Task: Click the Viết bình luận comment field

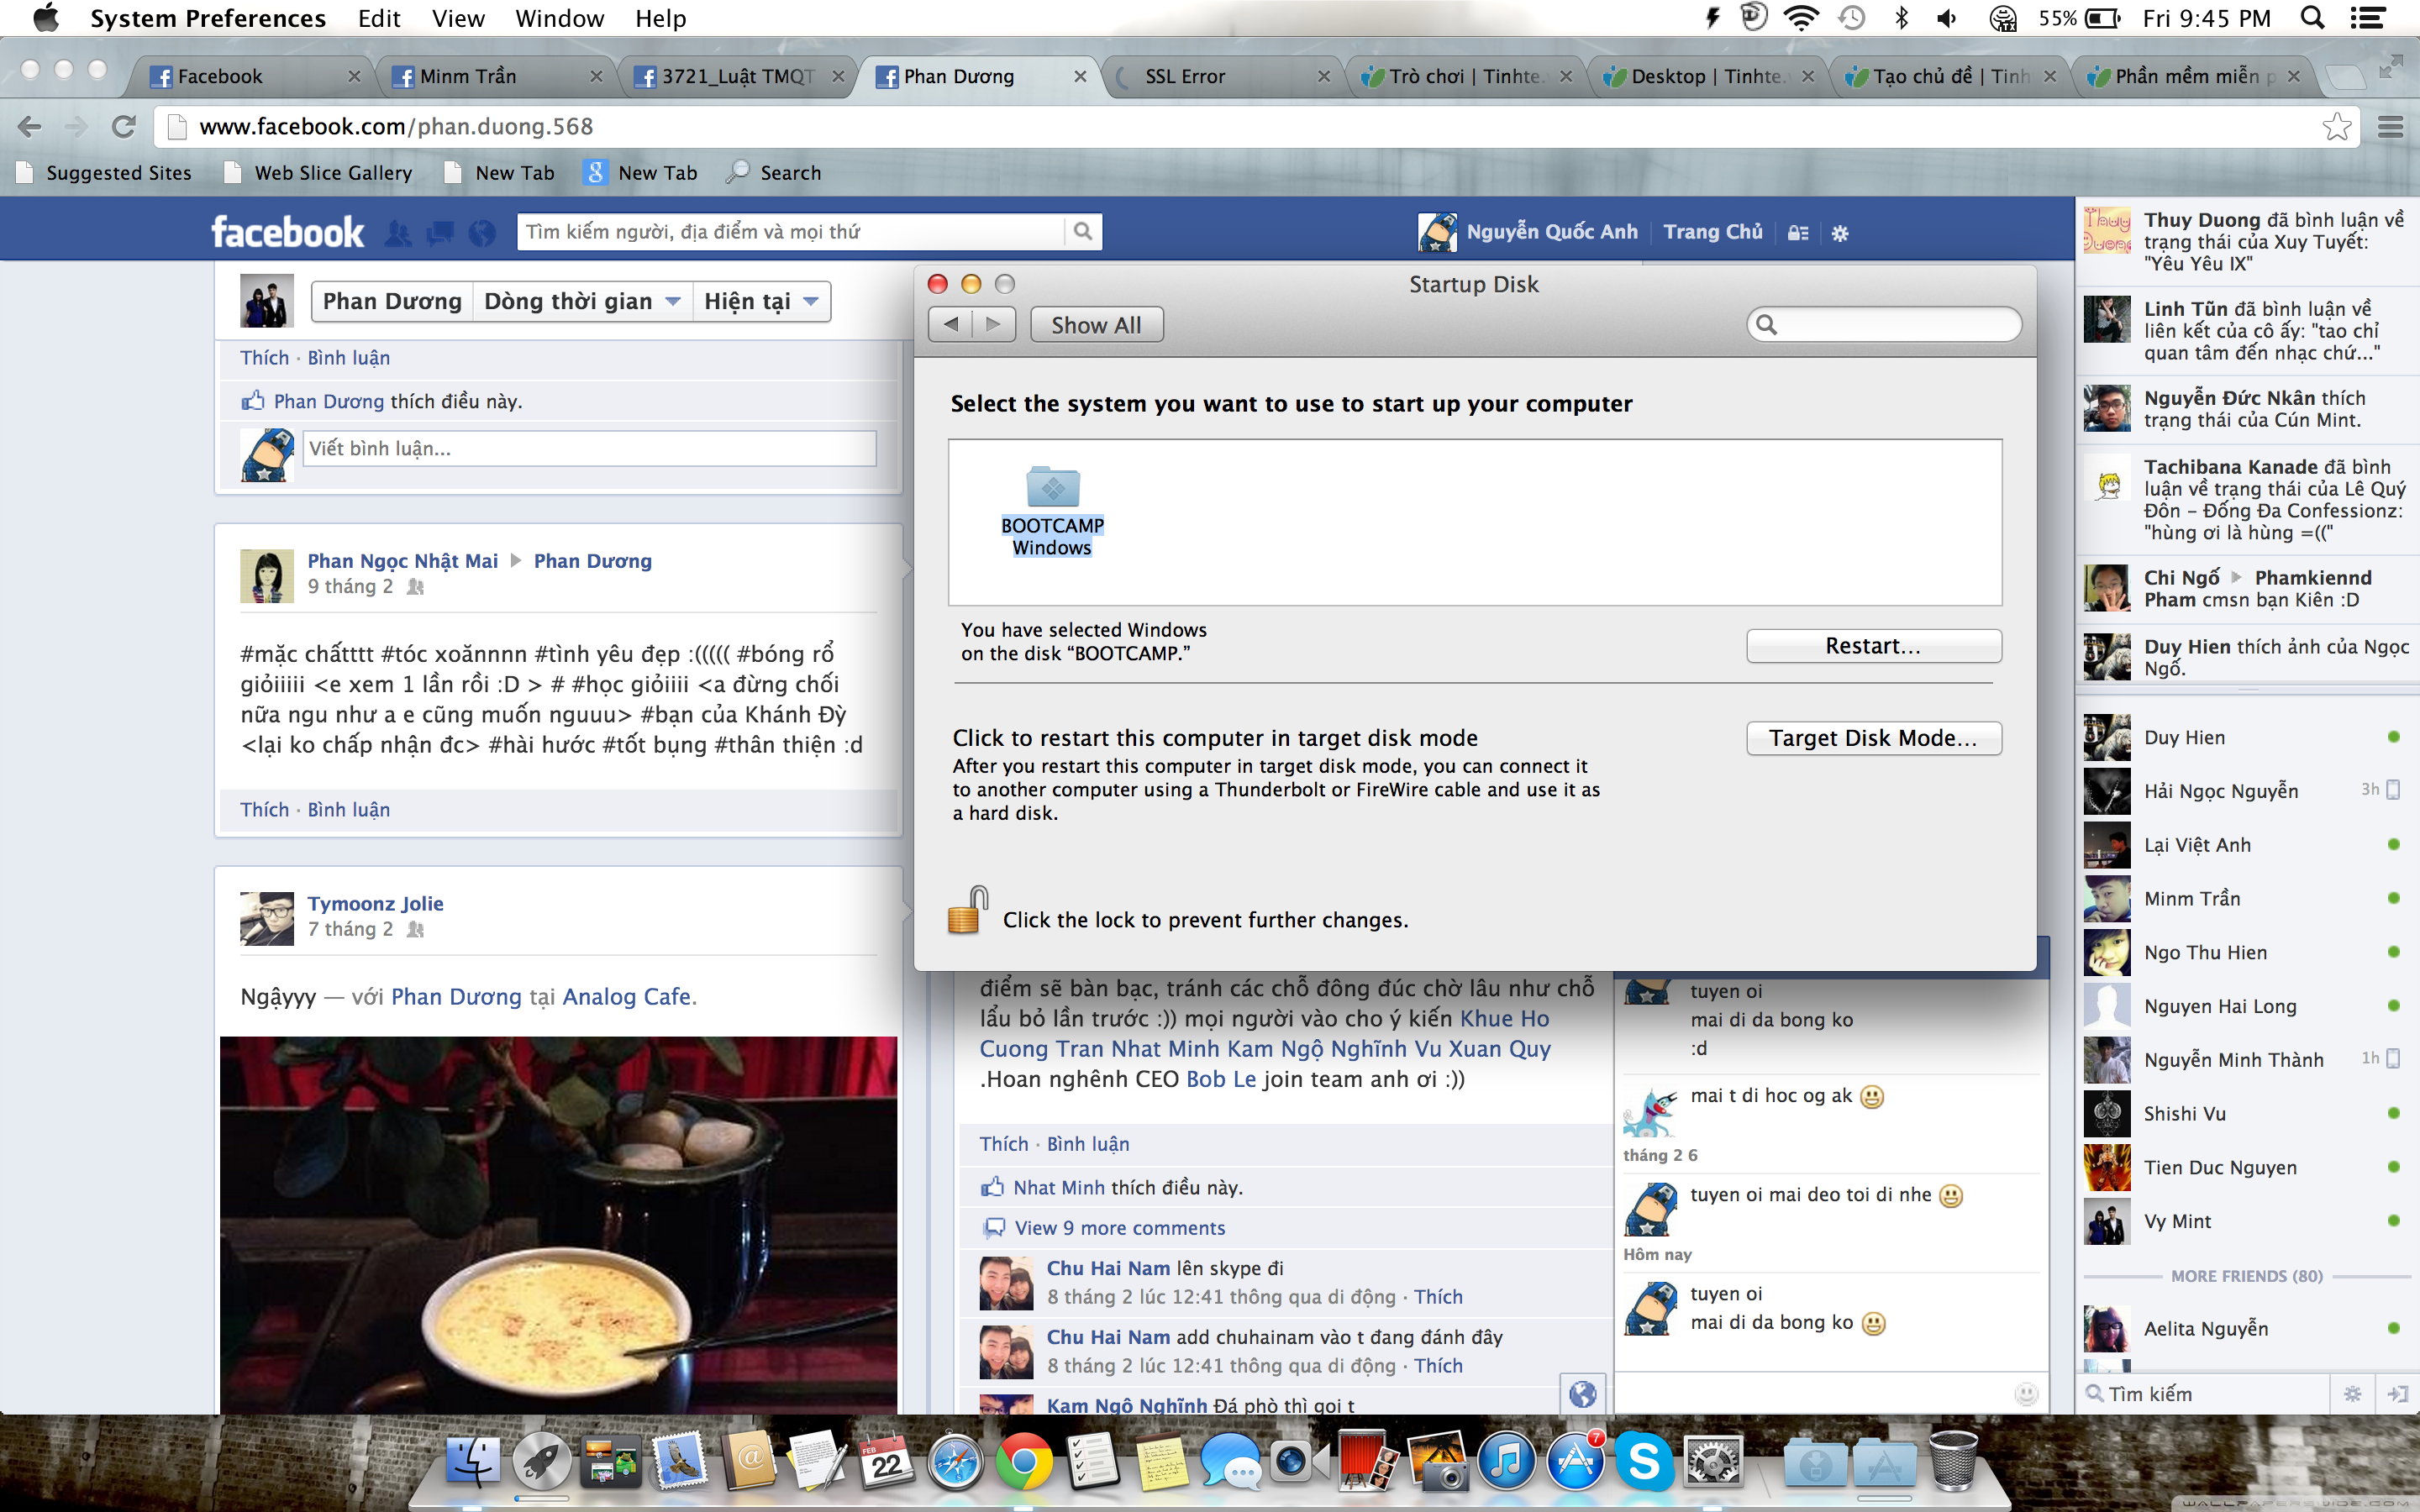Action: 589,449
